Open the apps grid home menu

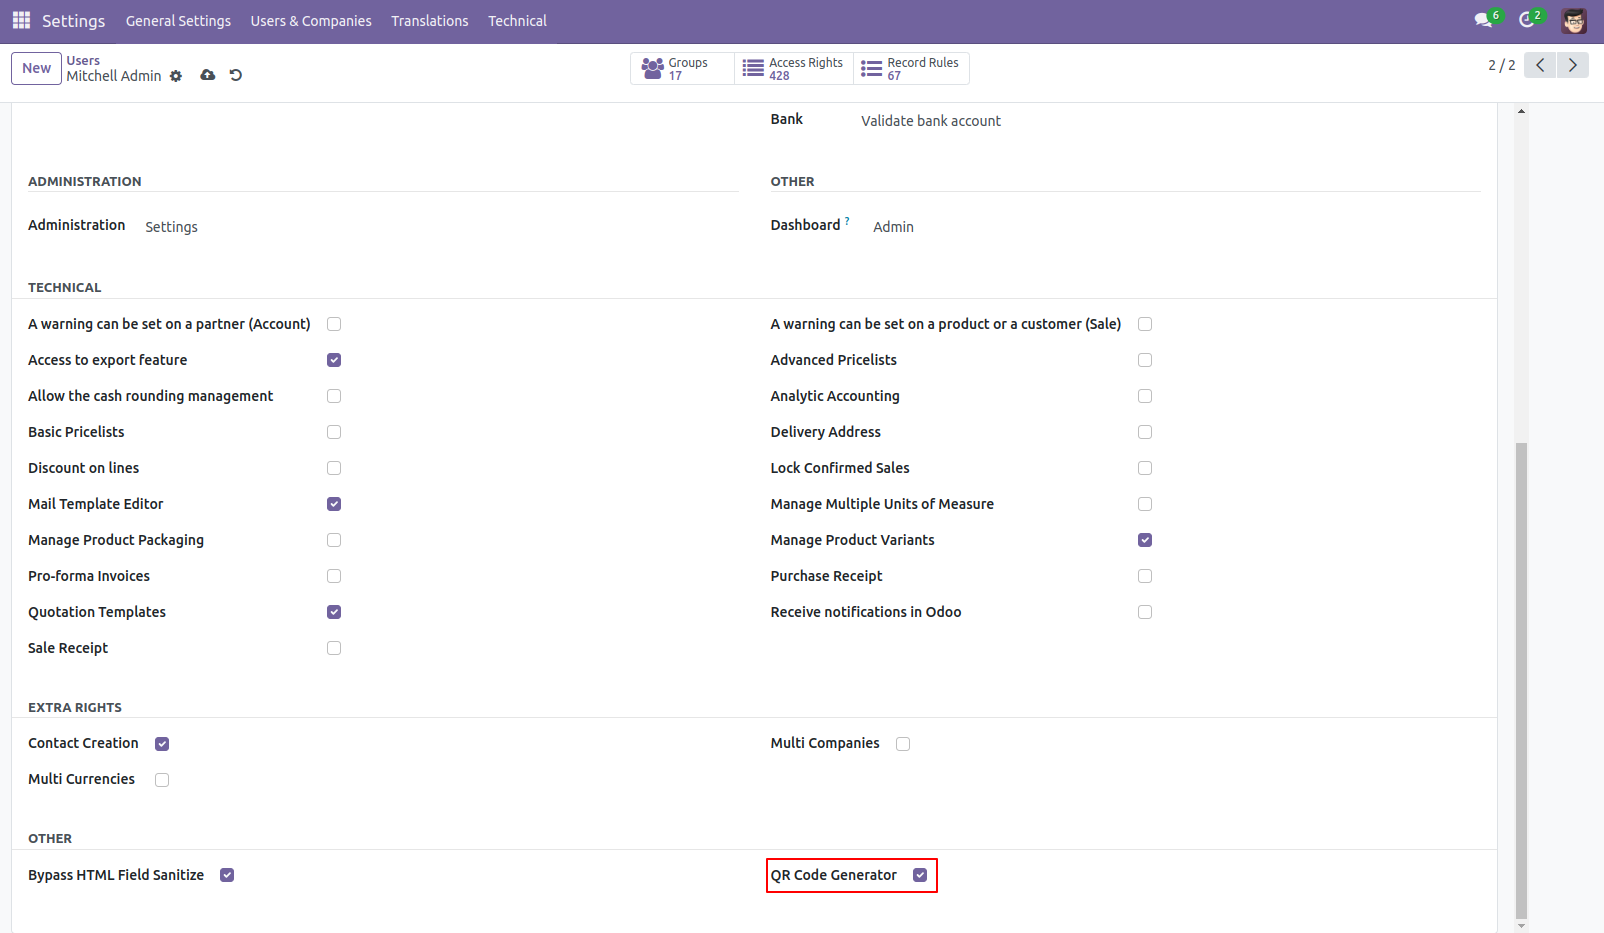(21, 20)
